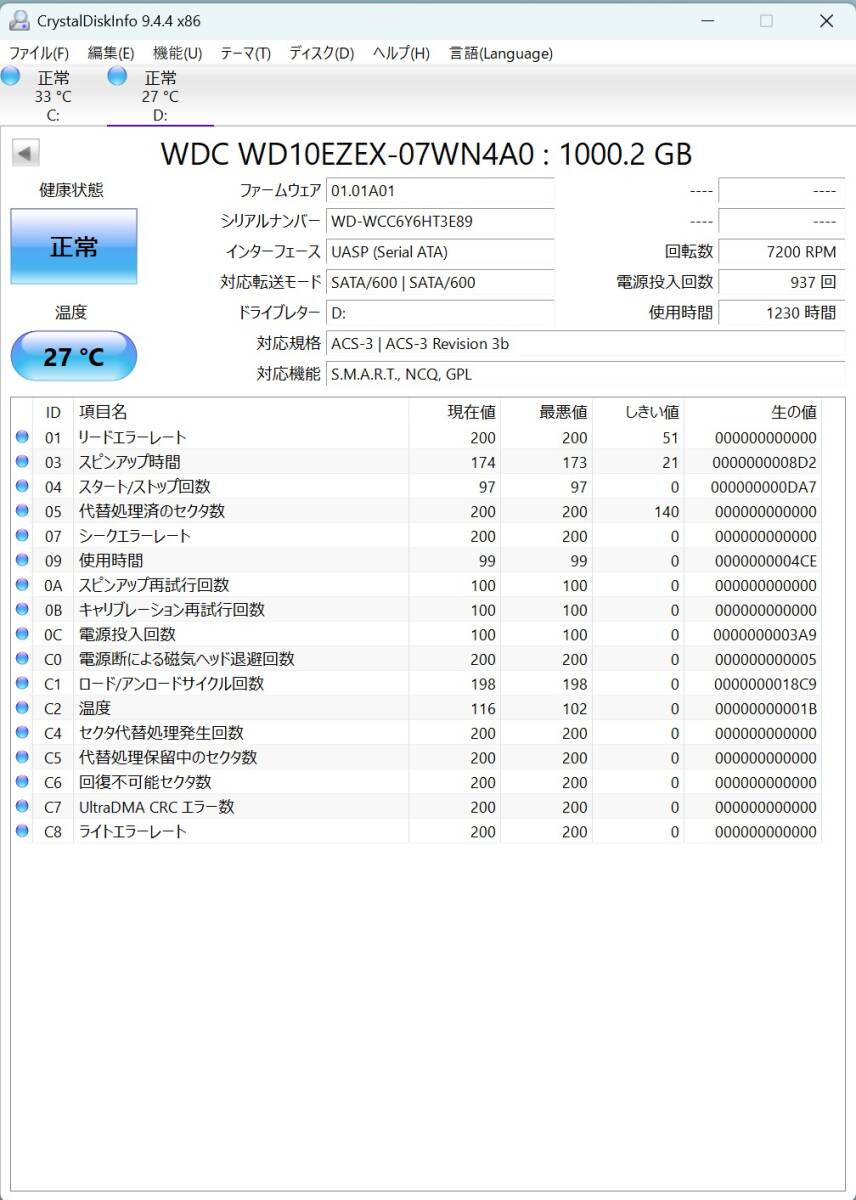Click status orb for row C6 回復不可能セクタ数
856x1200 pixels.
(x=22, y=782)
